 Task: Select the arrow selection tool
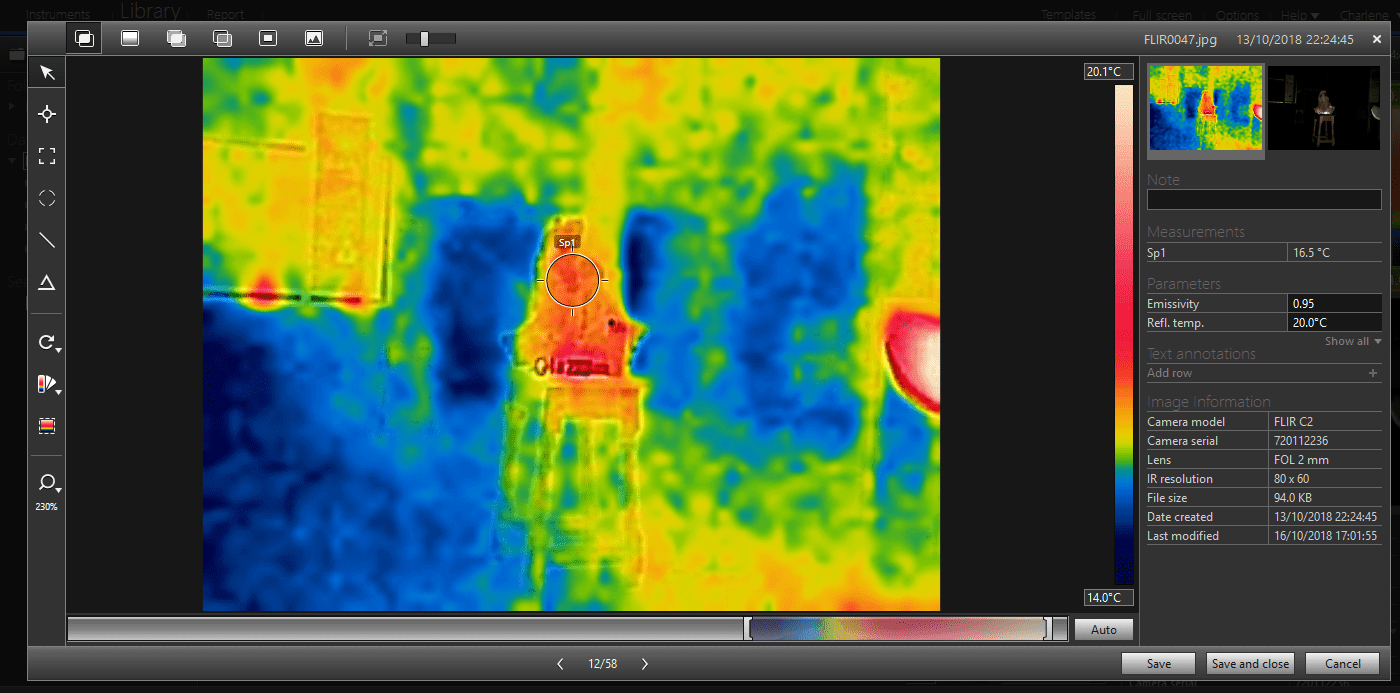[x=47, y=72]
